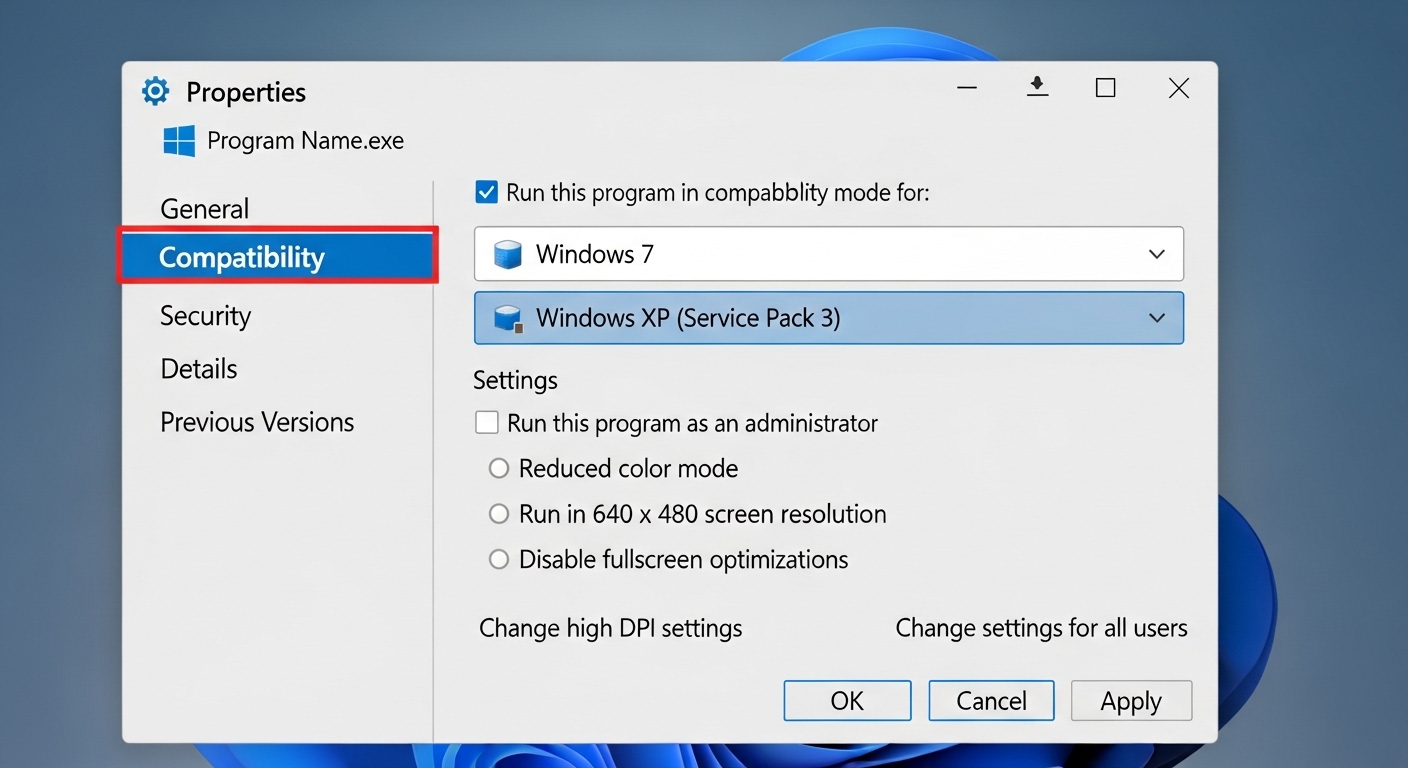Click the download icon in the title bar
The image size is (1408, 768).
1037,87
